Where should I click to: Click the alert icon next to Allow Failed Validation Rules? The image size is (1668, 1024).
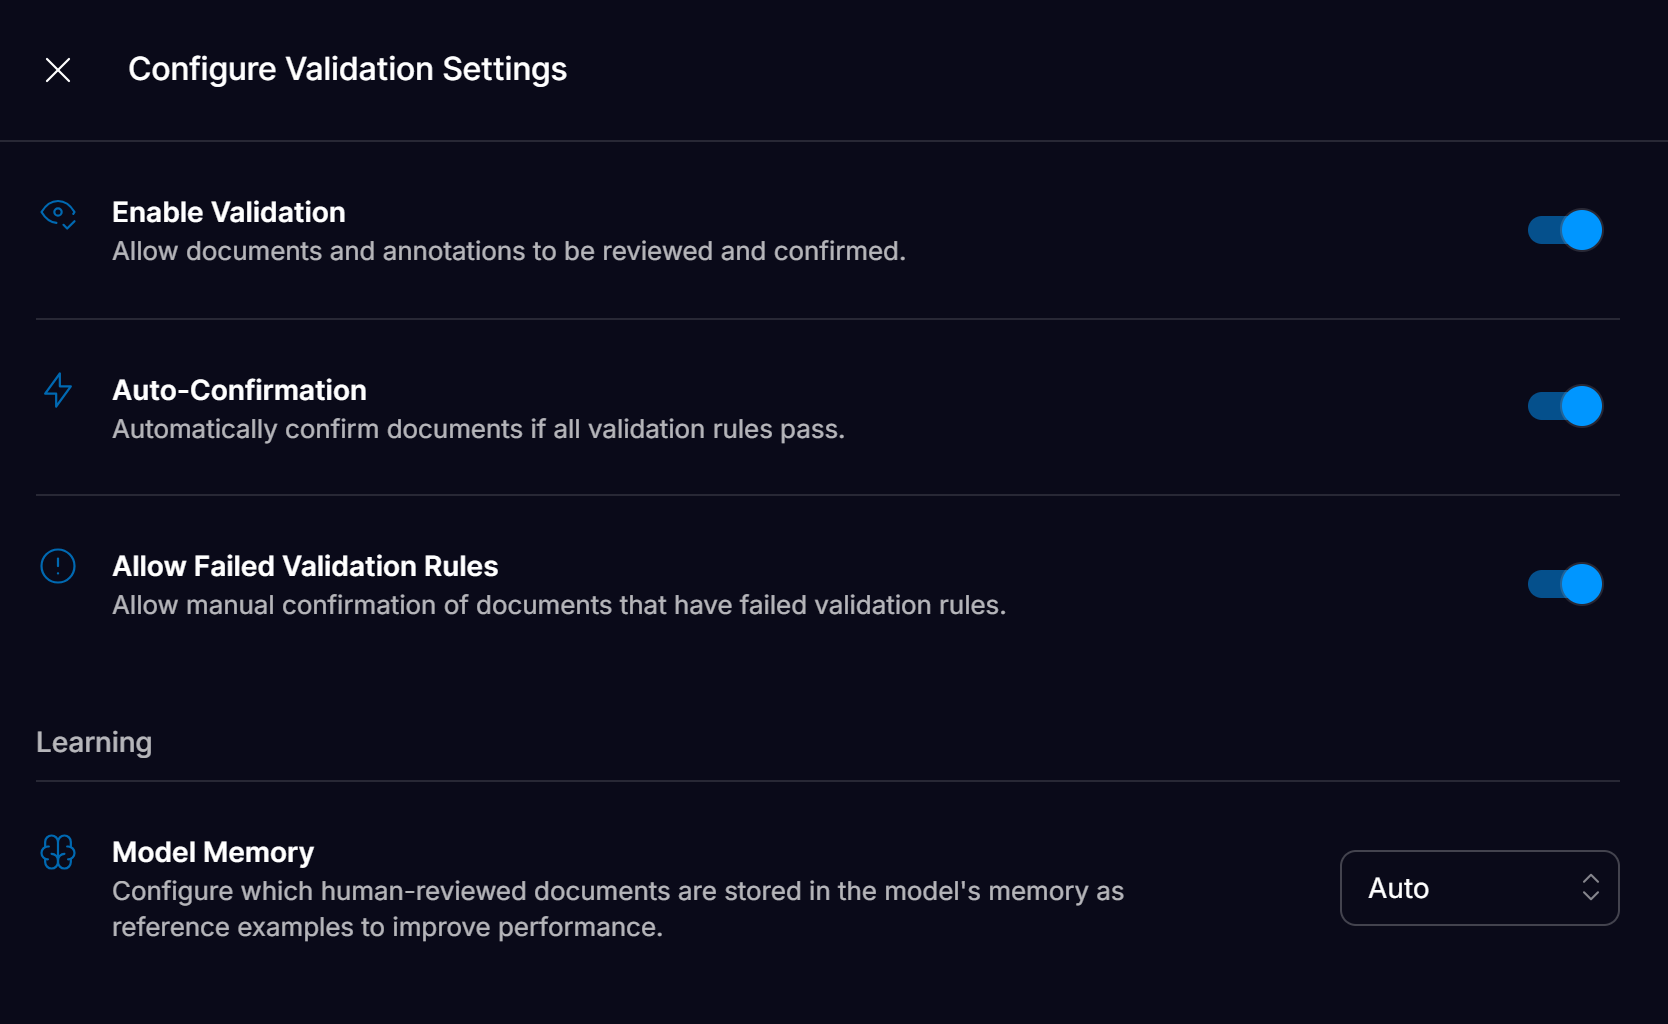(x=58, y=566)
